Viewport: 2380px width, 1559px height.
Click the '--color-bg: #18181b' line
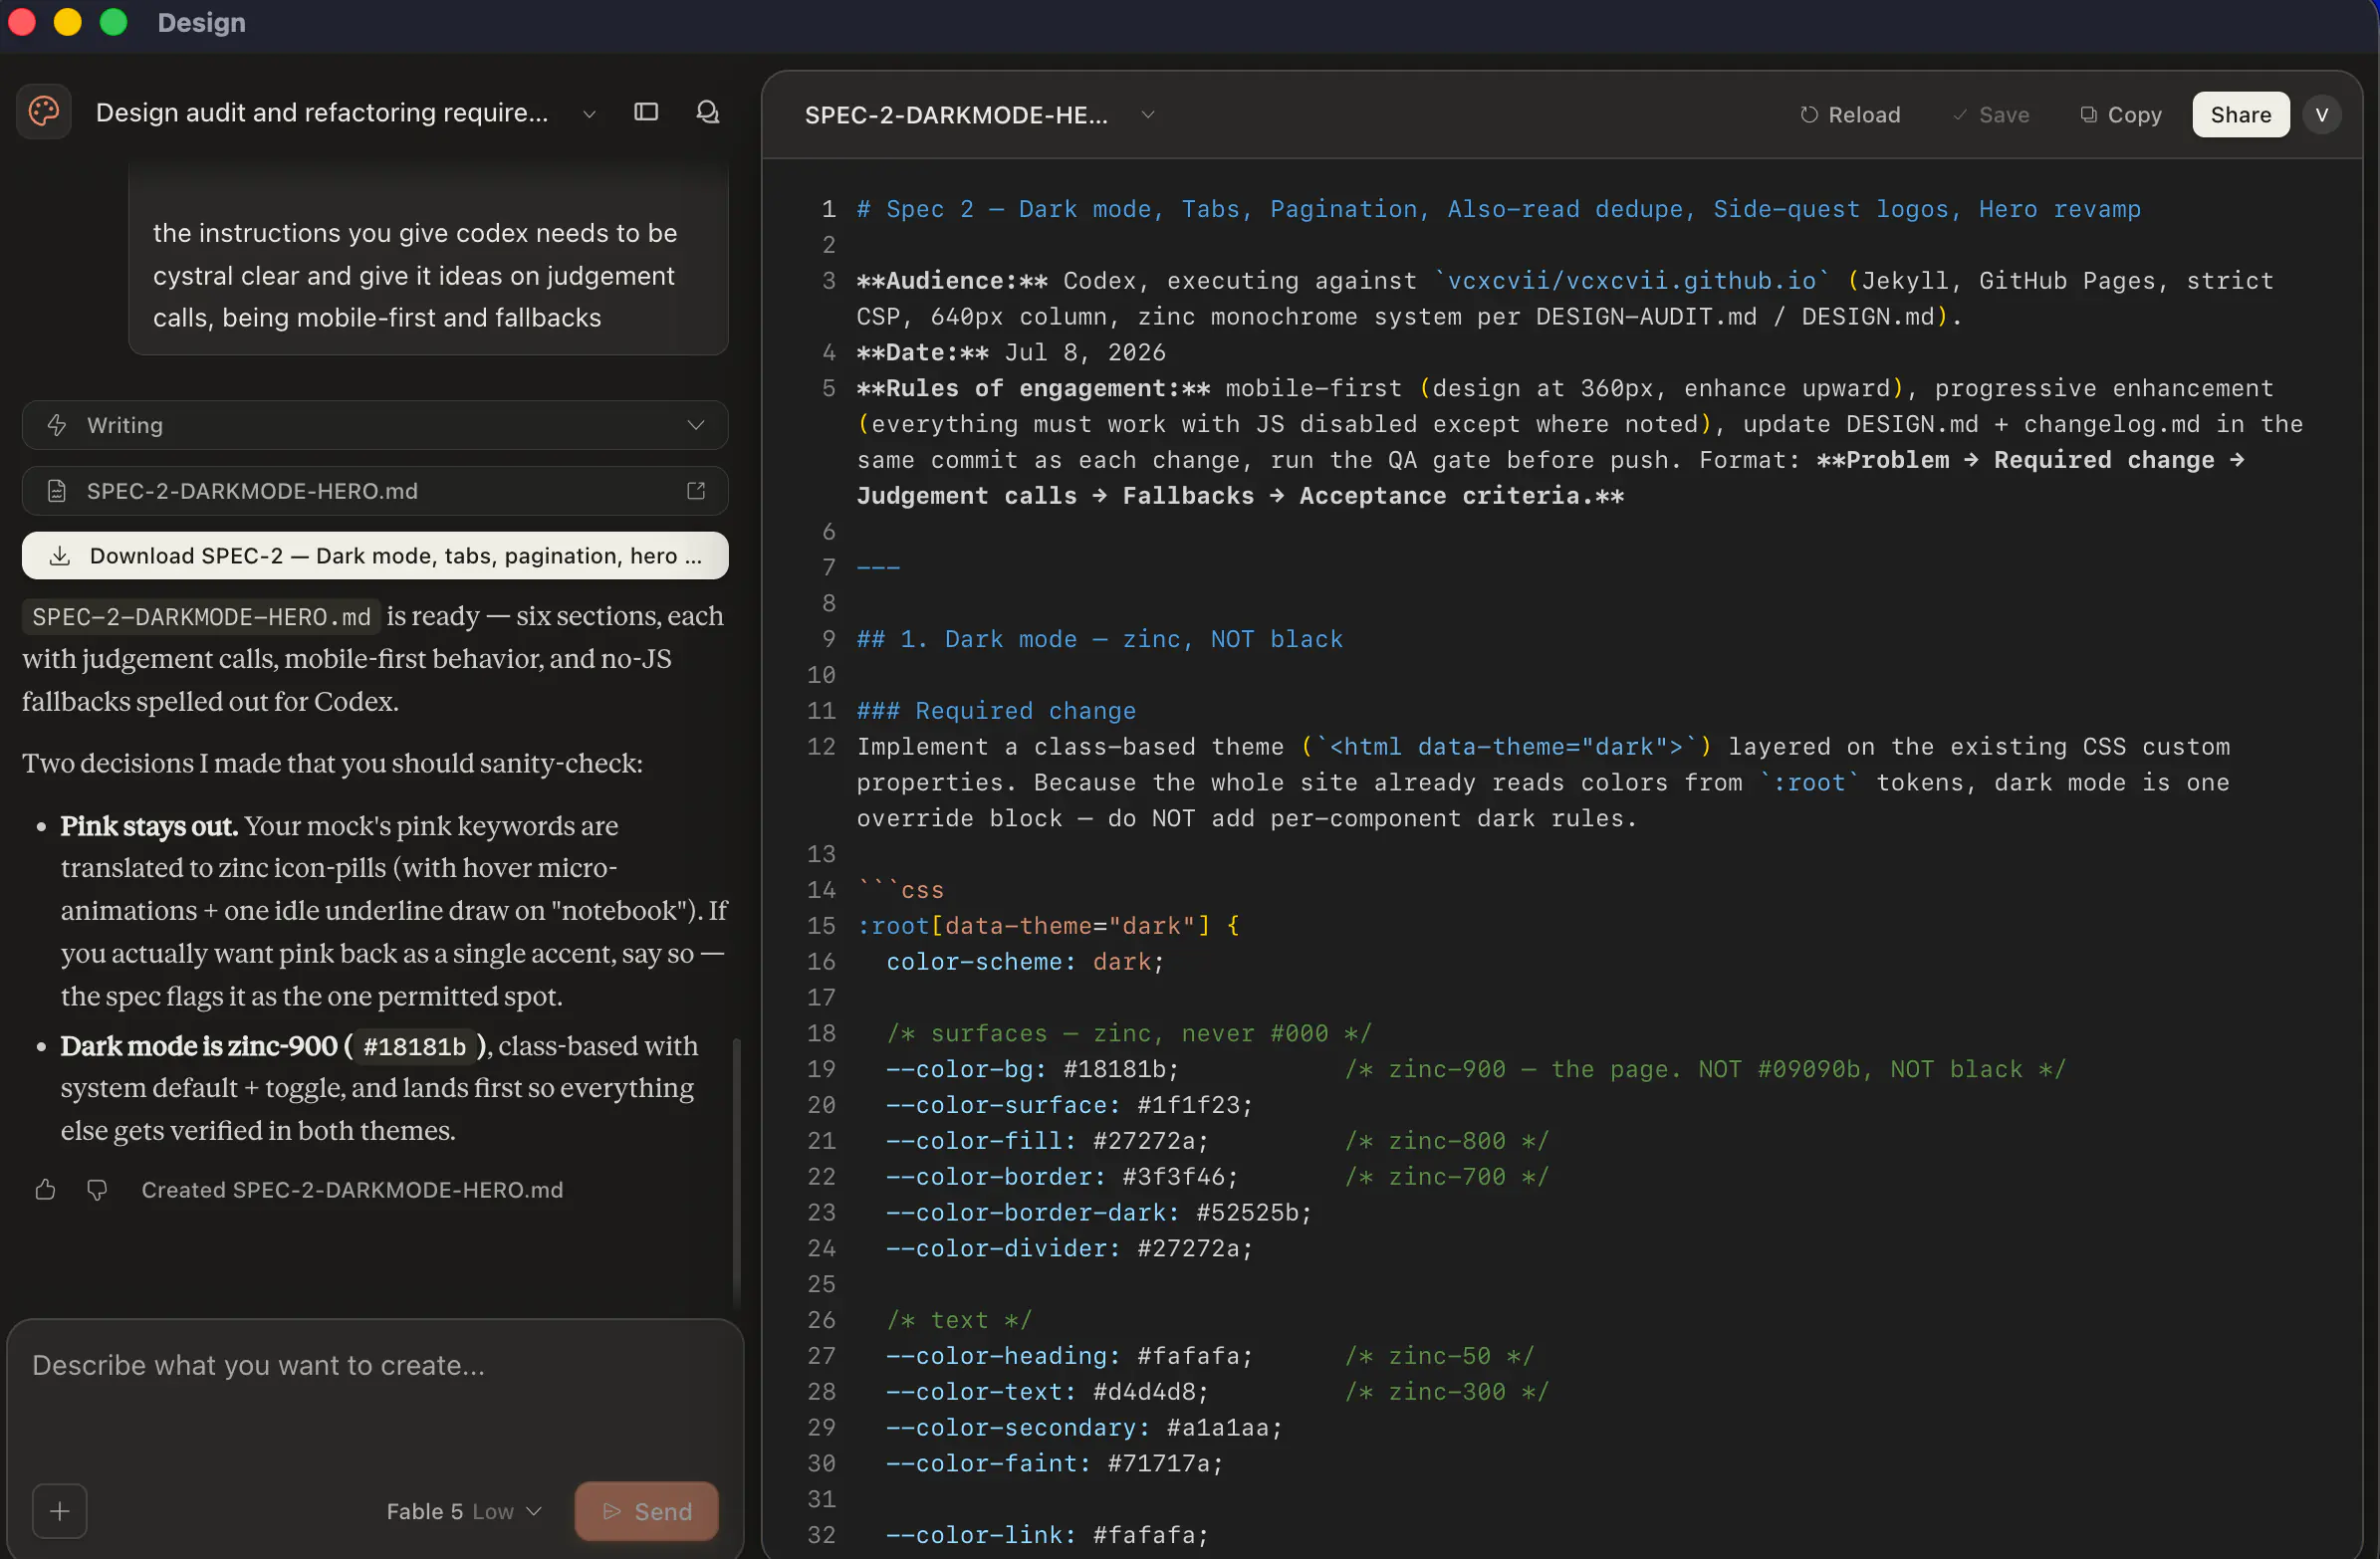click(1033, 1069)
